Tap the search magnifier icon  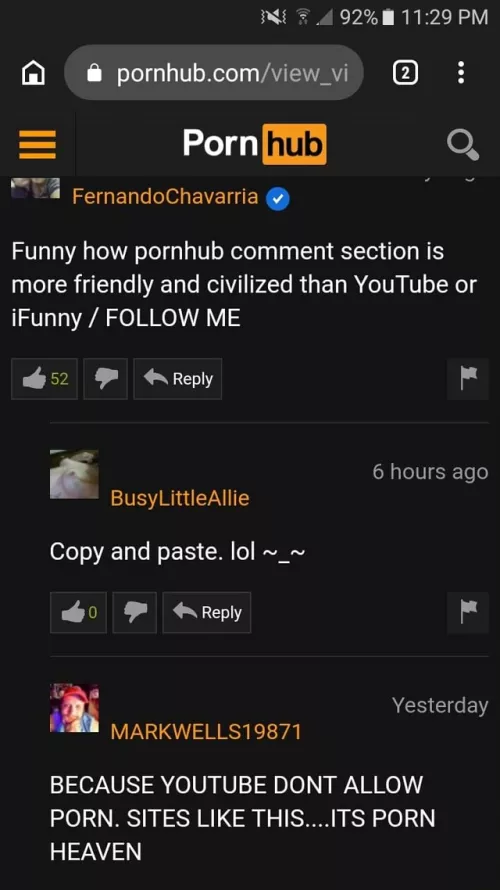point(463,144)
